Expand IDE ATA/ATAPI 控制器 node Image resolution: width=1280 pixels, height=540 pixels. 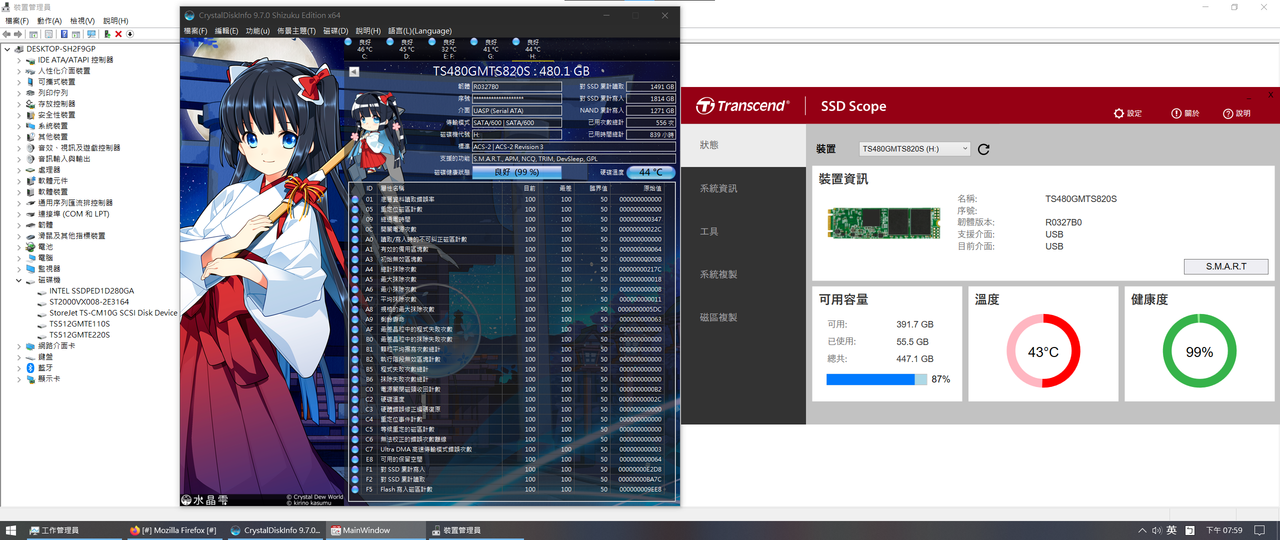18,60
